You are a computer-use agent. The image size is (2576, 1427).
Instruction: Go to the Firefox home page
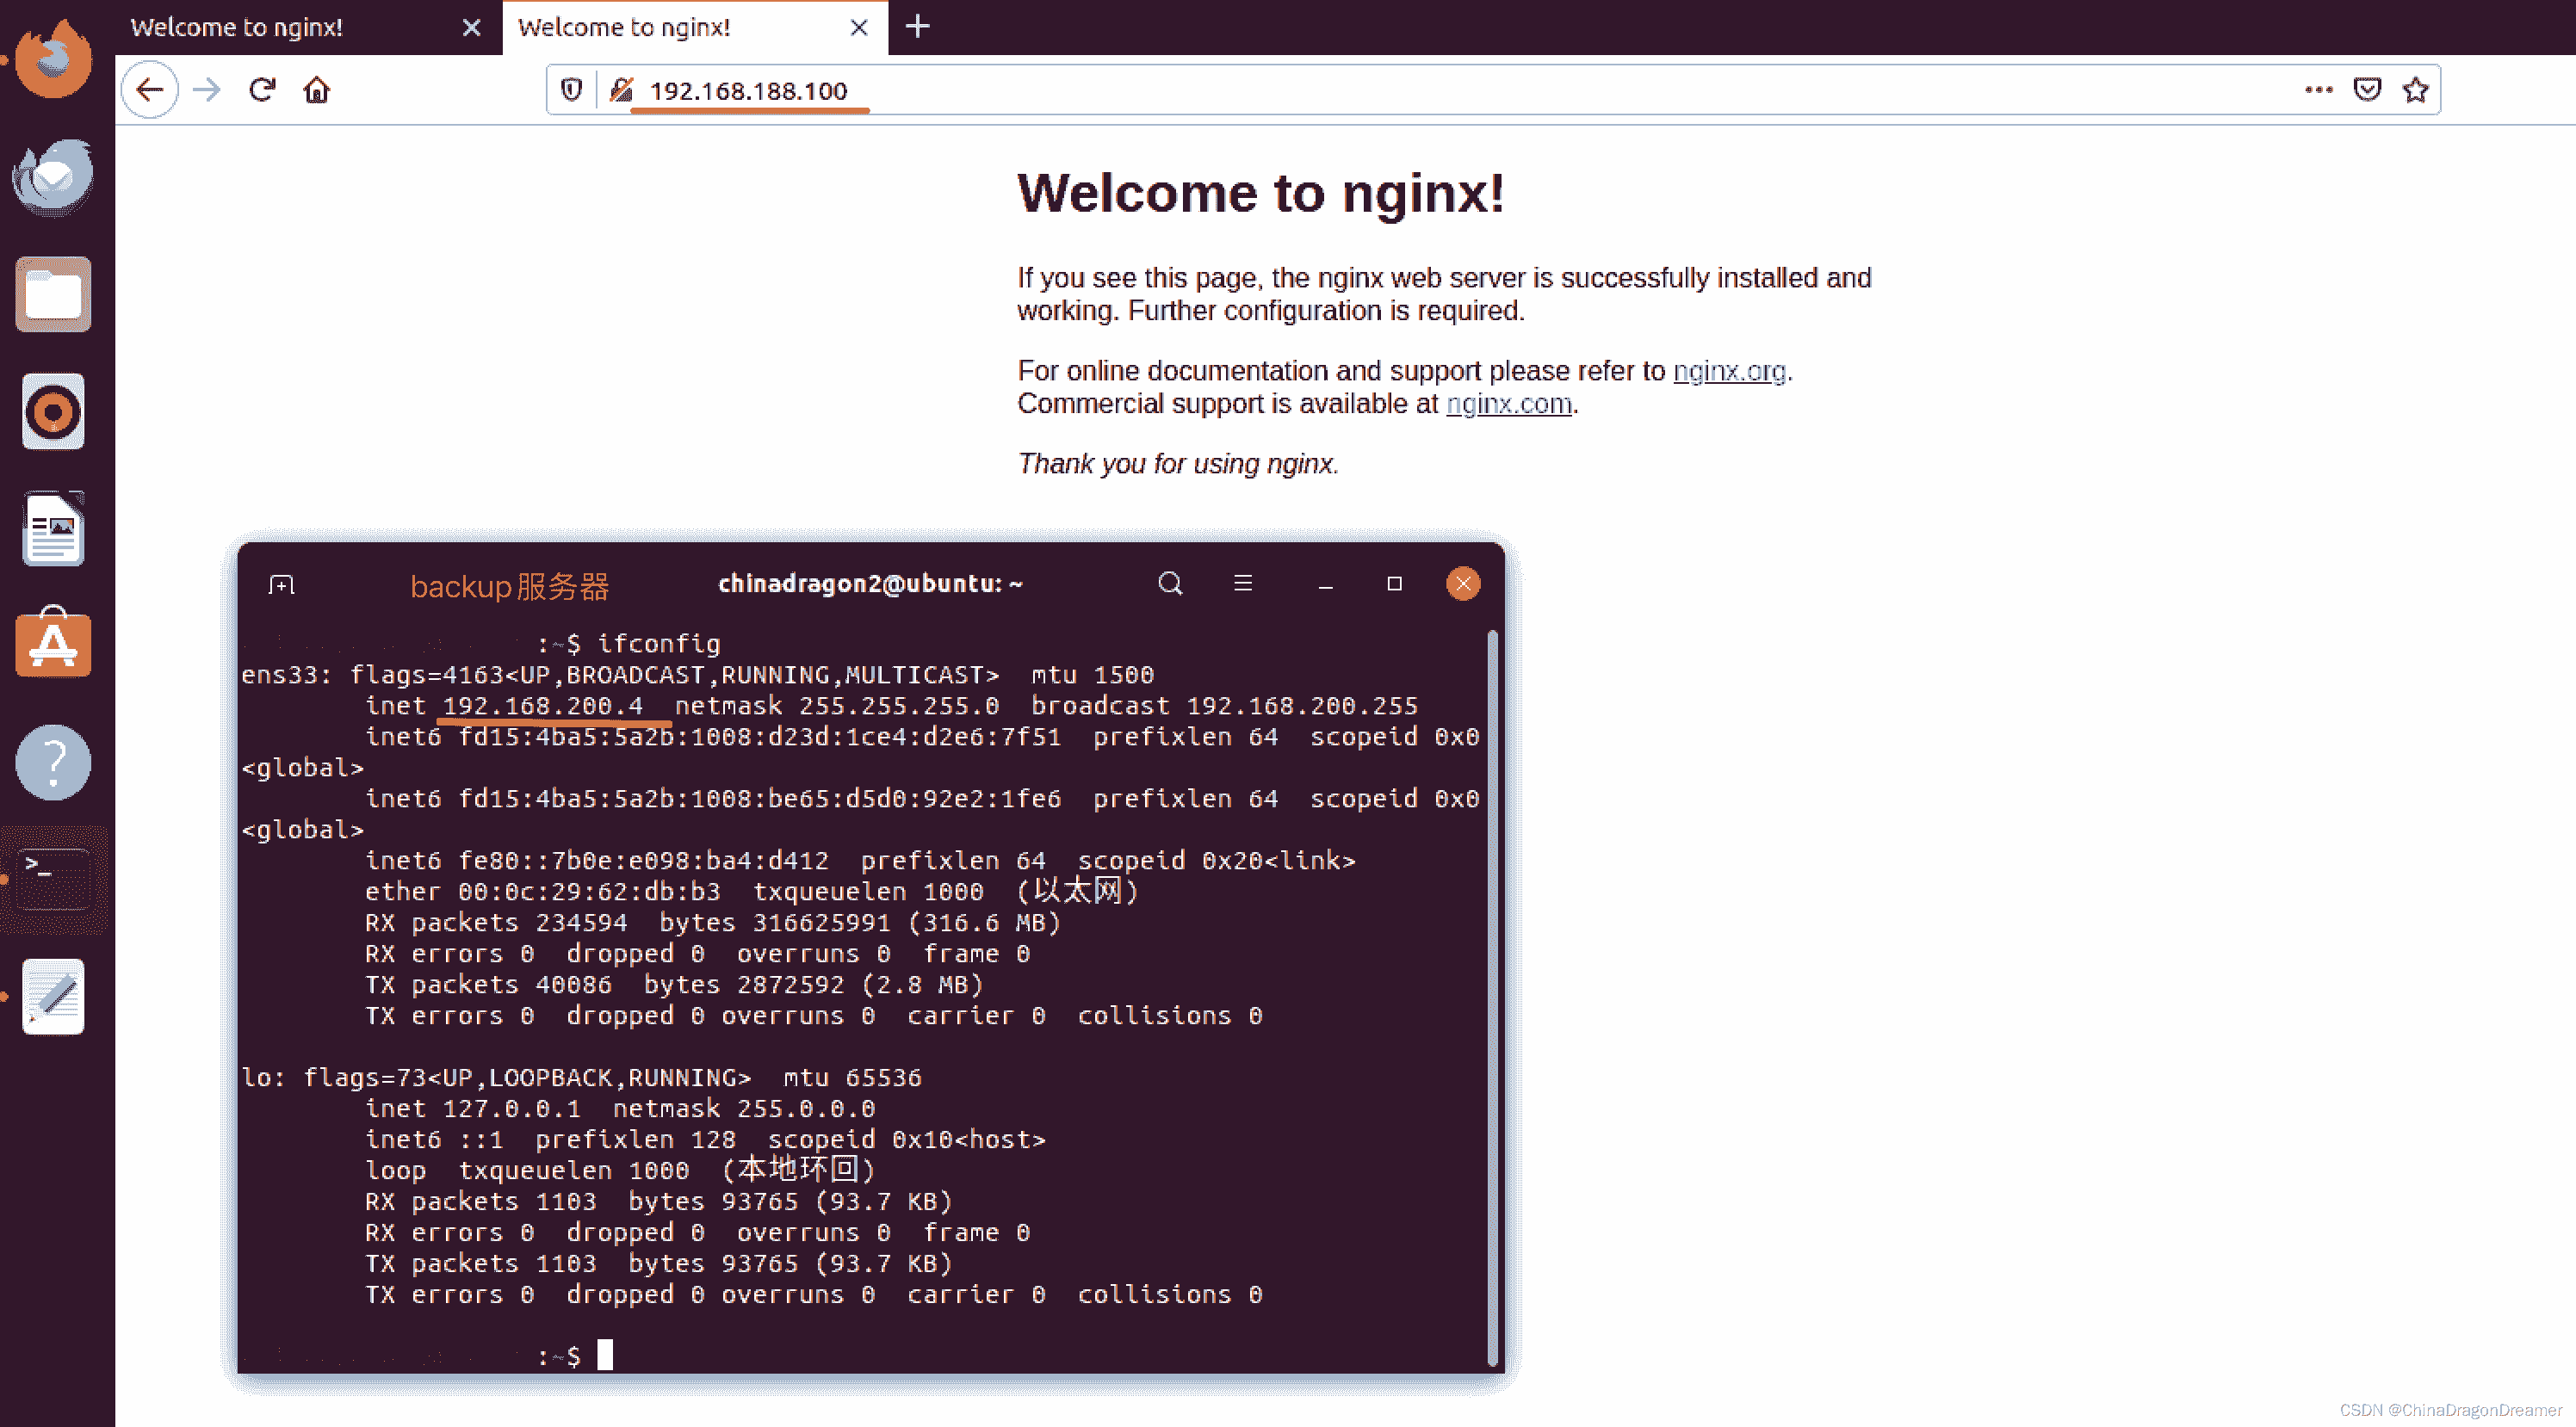pos(317,90)
